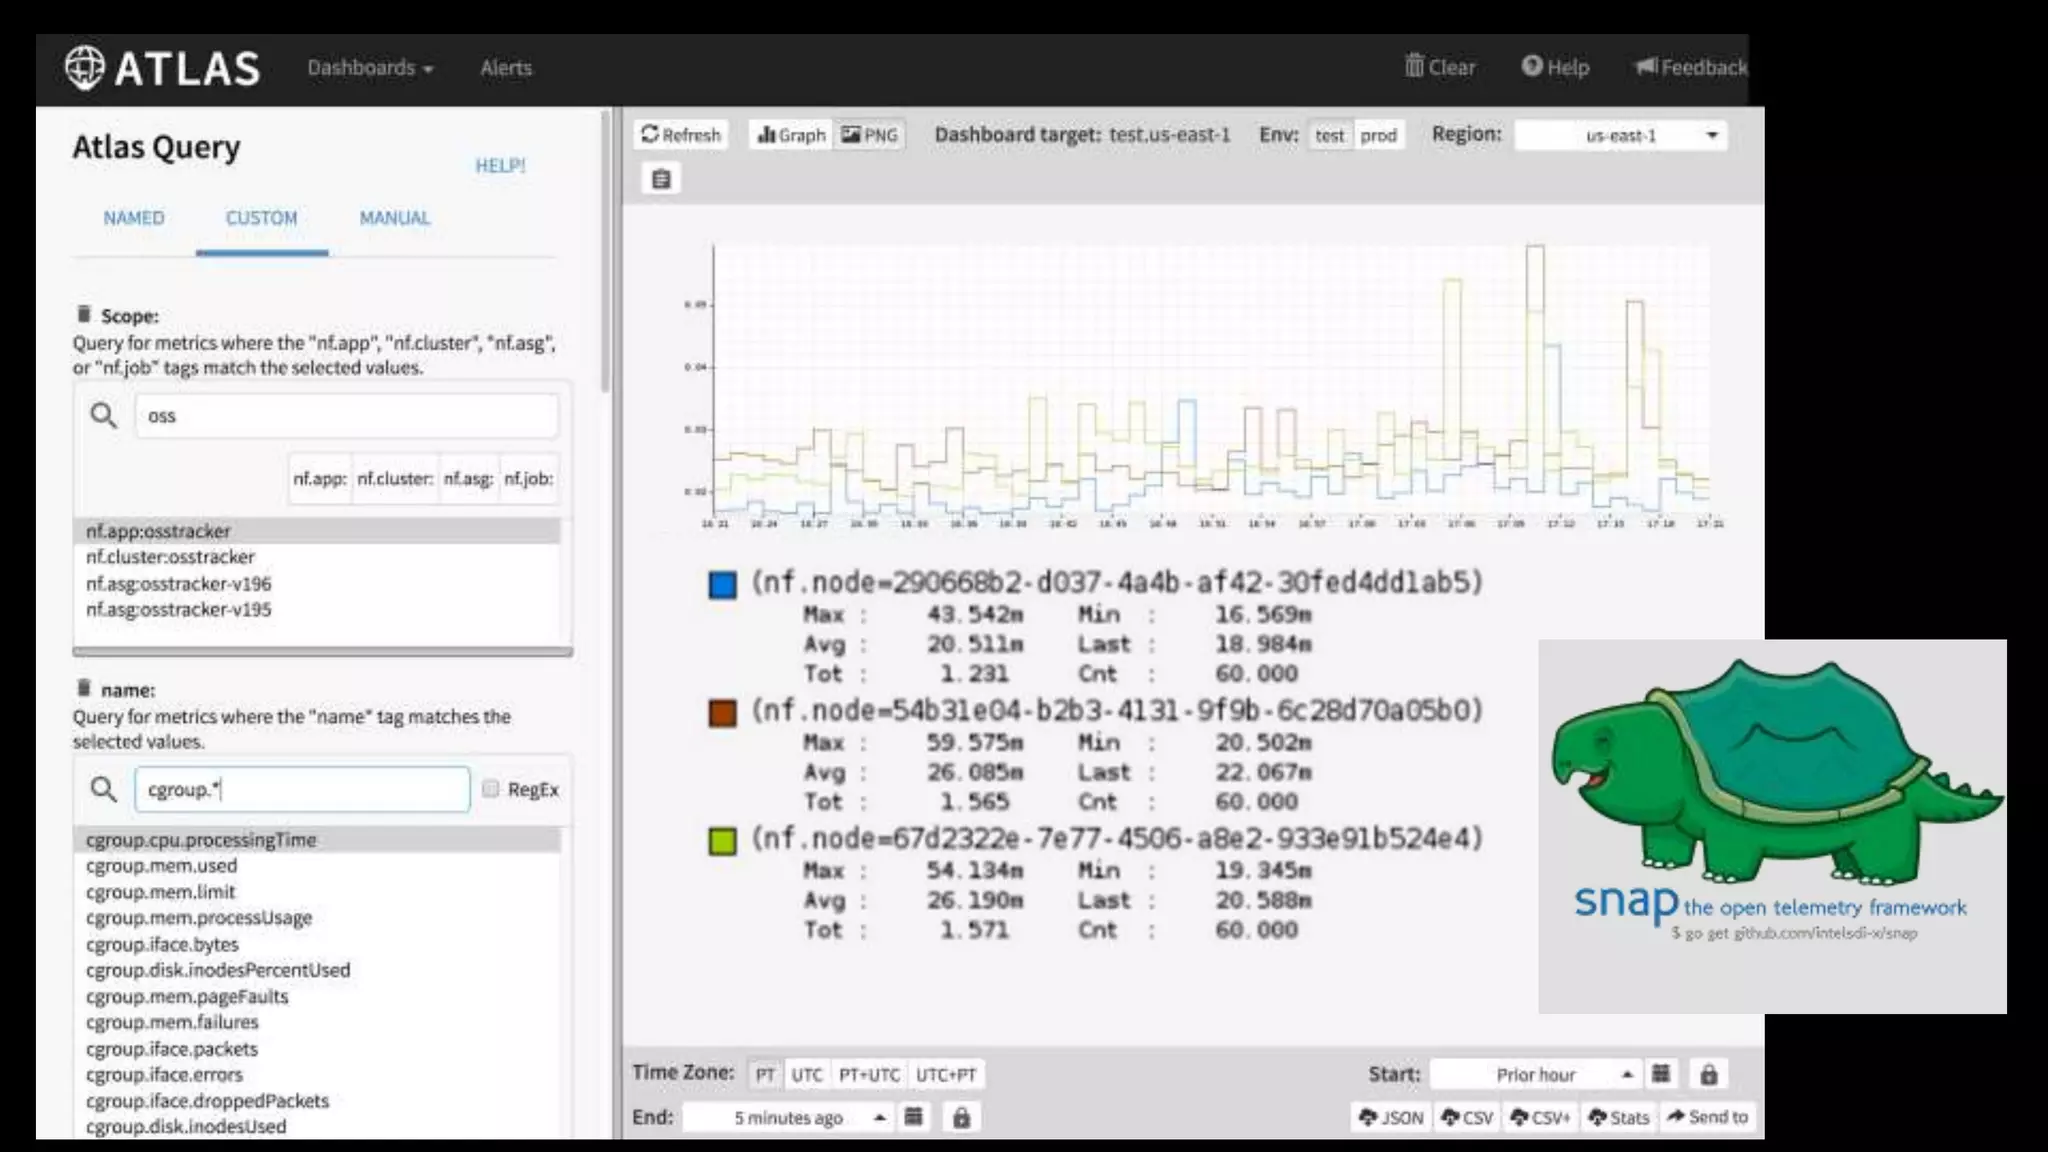Click the Clear trash button
2048x1152 pixels.
pyautogui.click(x=1440, y=67)
